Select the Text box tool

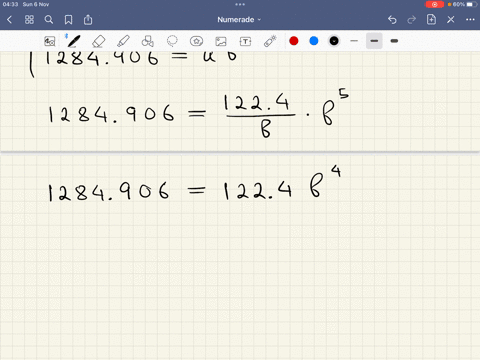[x=245, y=41]
